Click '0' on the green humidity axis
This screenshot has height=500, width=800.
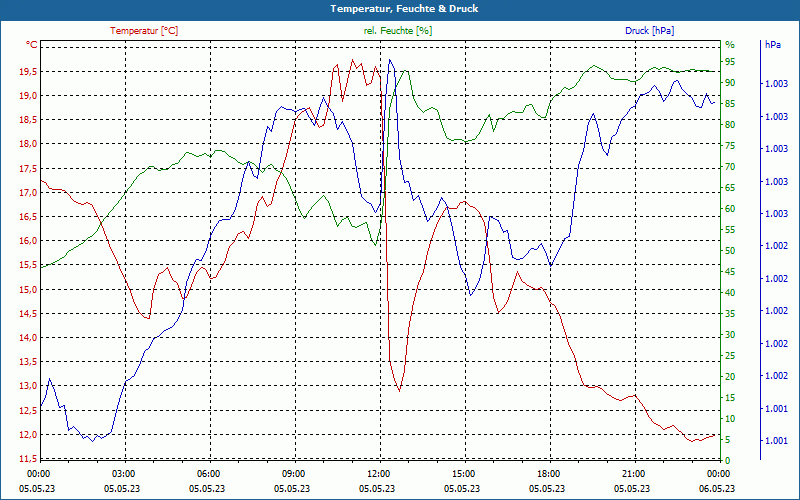pyautogui.click(x=728, y=460)
